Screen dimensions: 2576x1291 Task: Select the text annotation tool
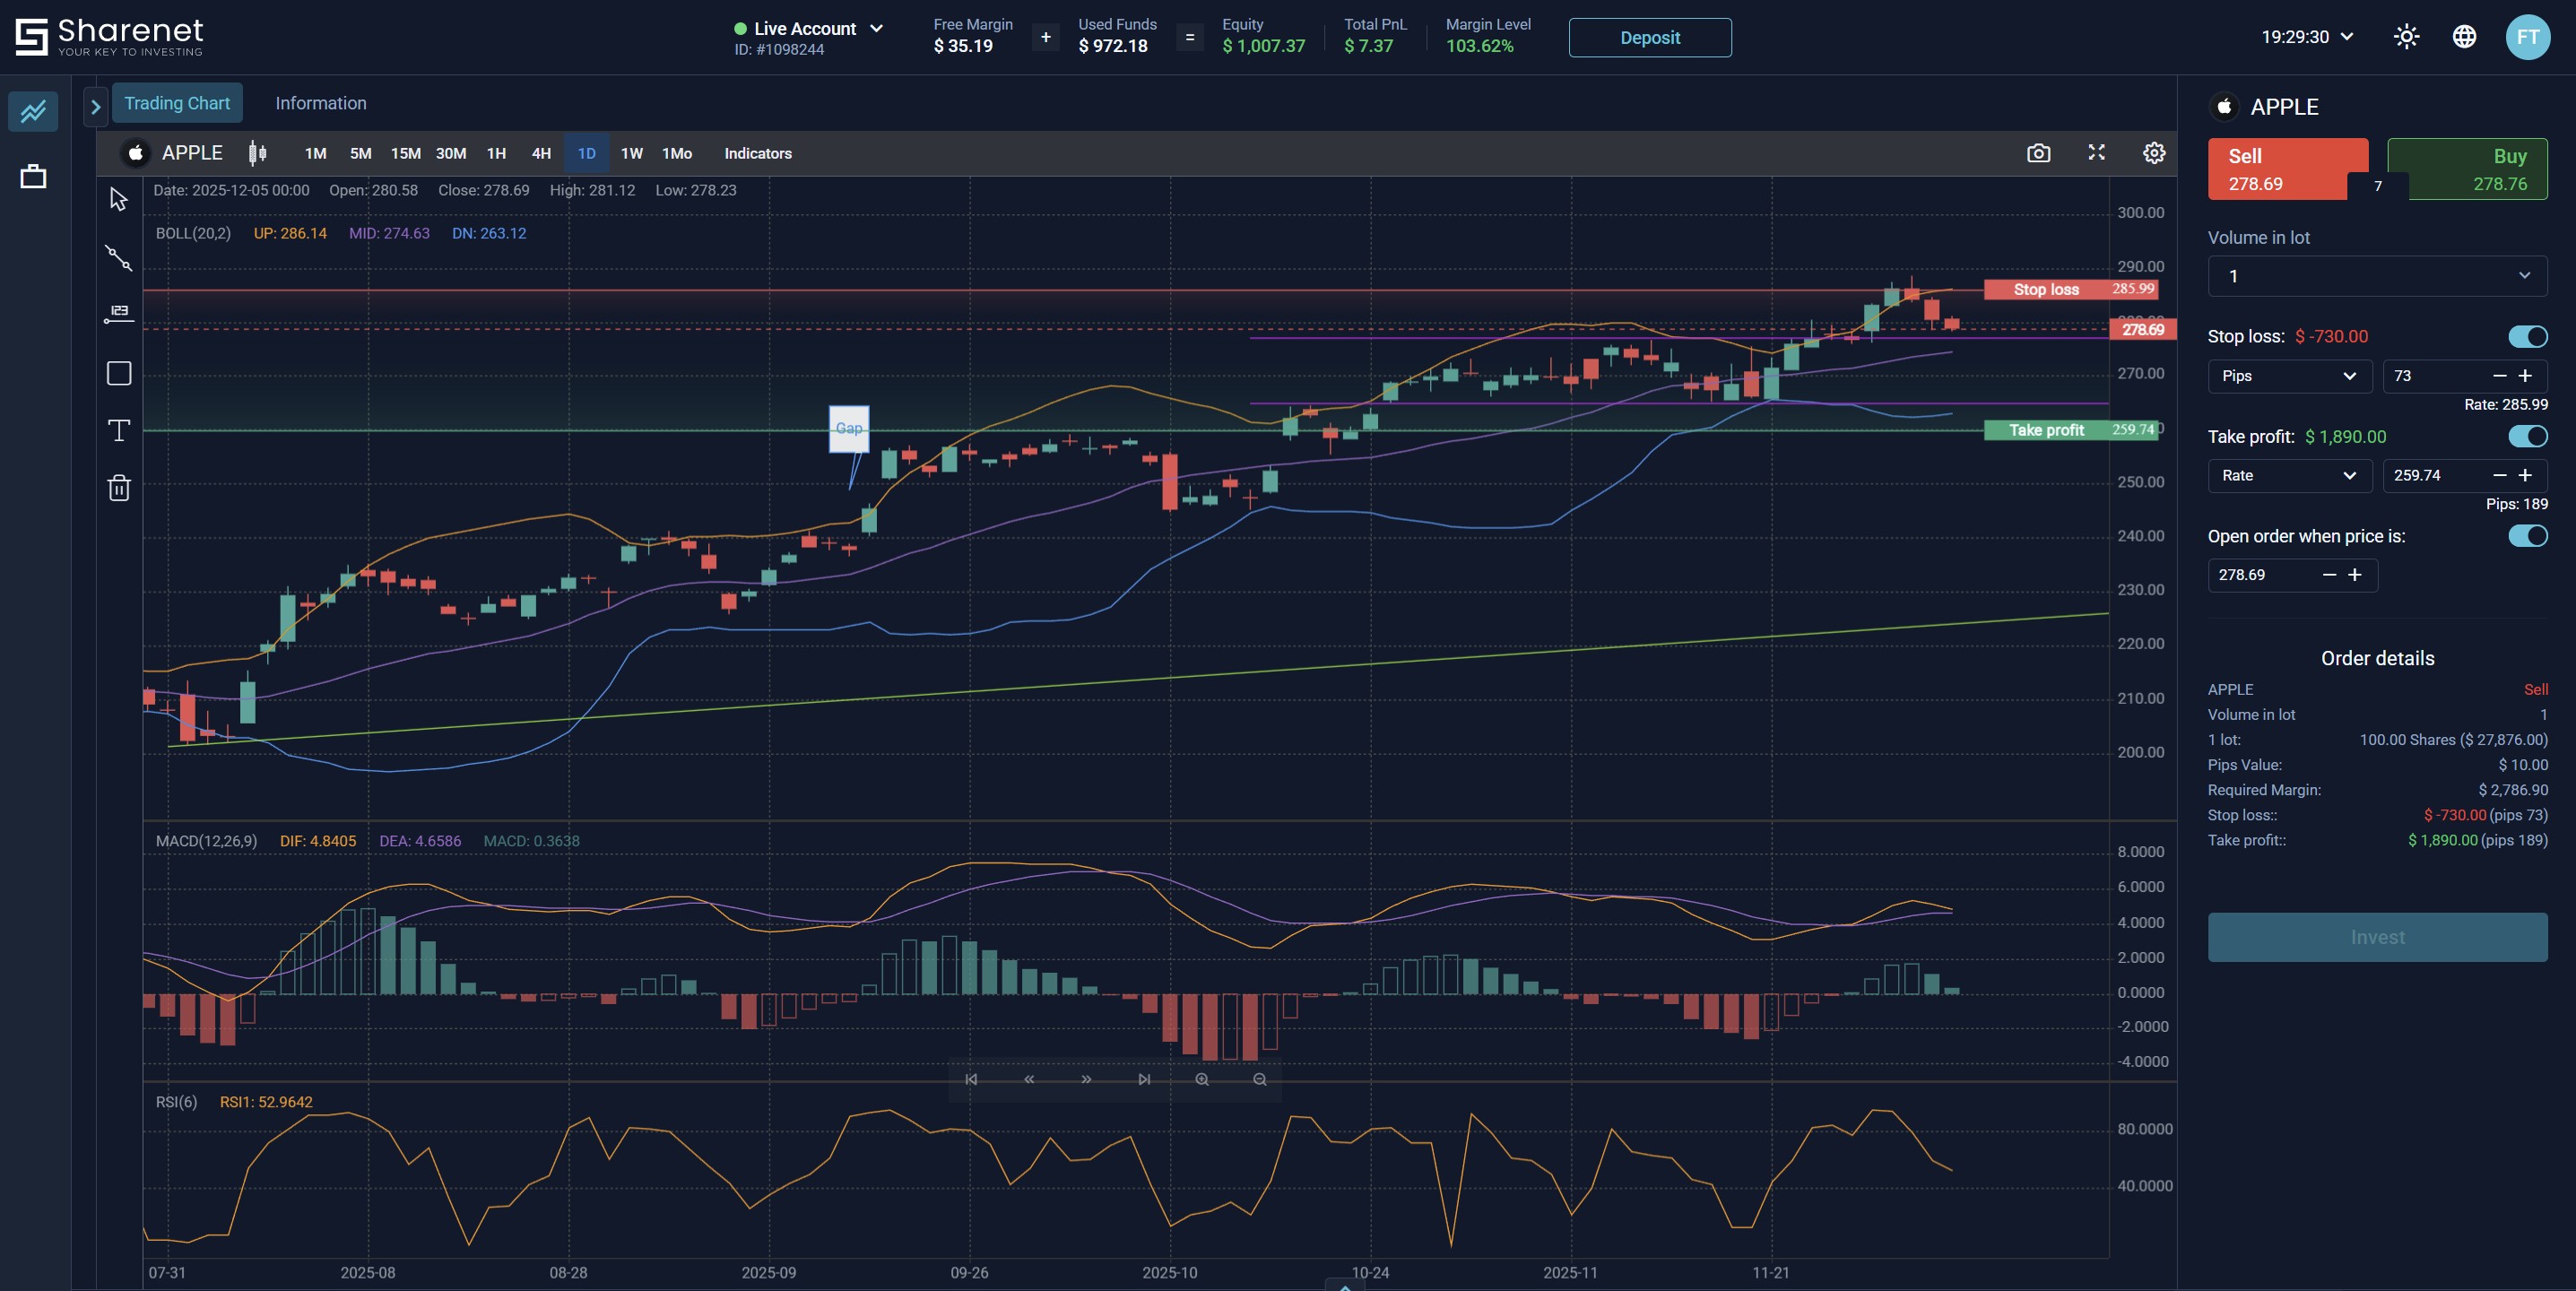pos(118,430)
